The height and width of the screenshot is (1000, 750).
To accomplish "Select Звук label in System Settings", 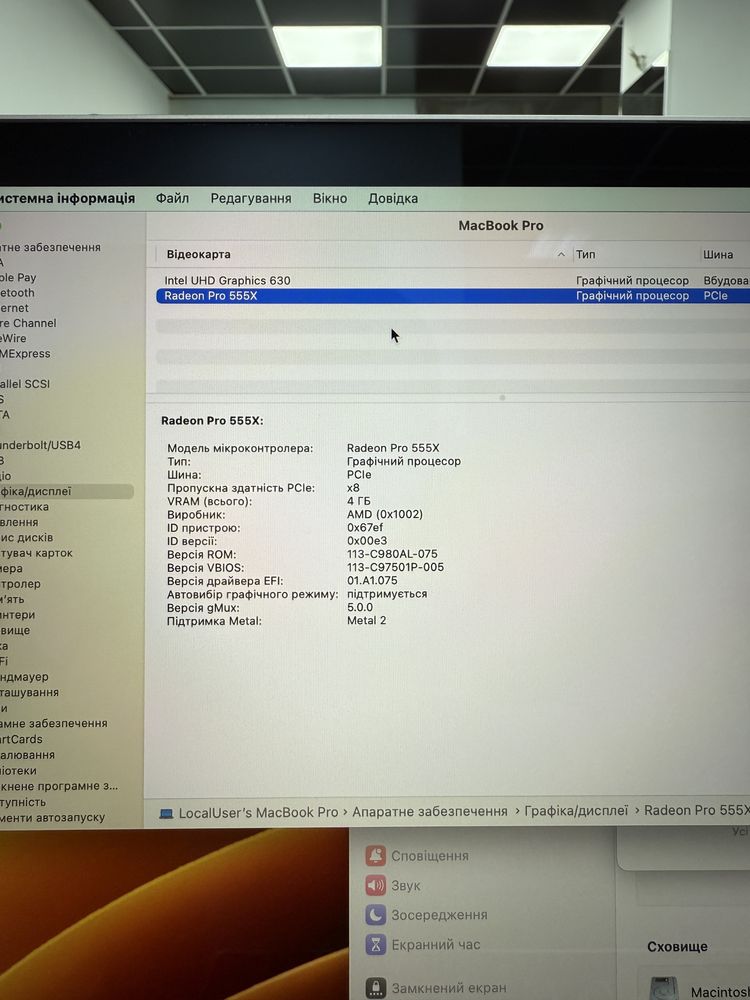I will (406, 886).
